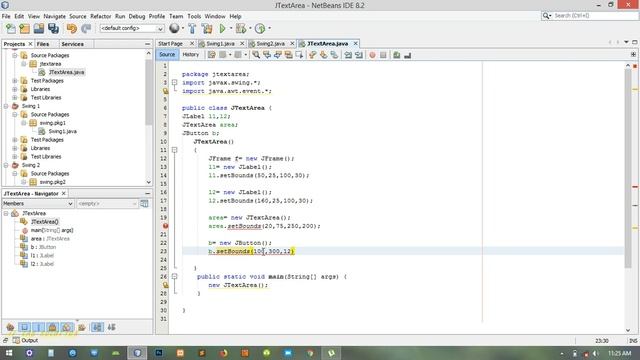Open Debug Project dropdown arrow
640x360 pixels.
[x=250, y=28]
